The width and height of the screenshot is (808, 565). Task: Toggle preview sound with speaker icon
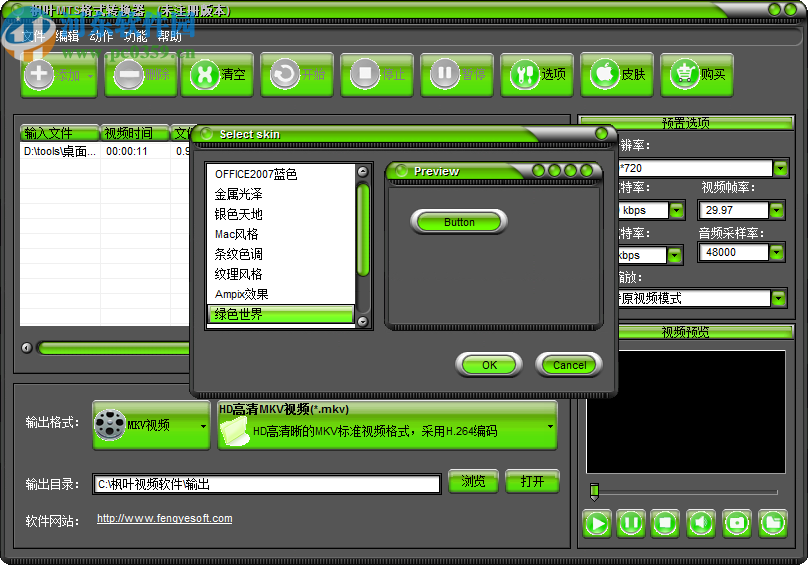(701, 524)
